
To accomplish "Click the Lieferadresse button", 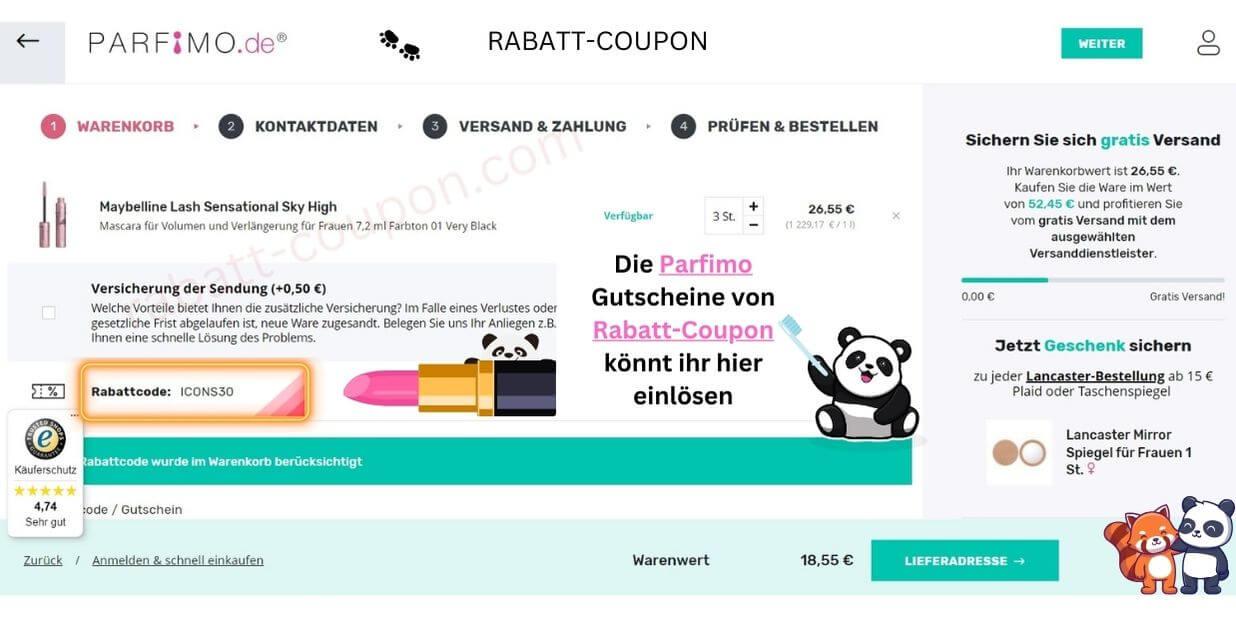I will (964, 561).
